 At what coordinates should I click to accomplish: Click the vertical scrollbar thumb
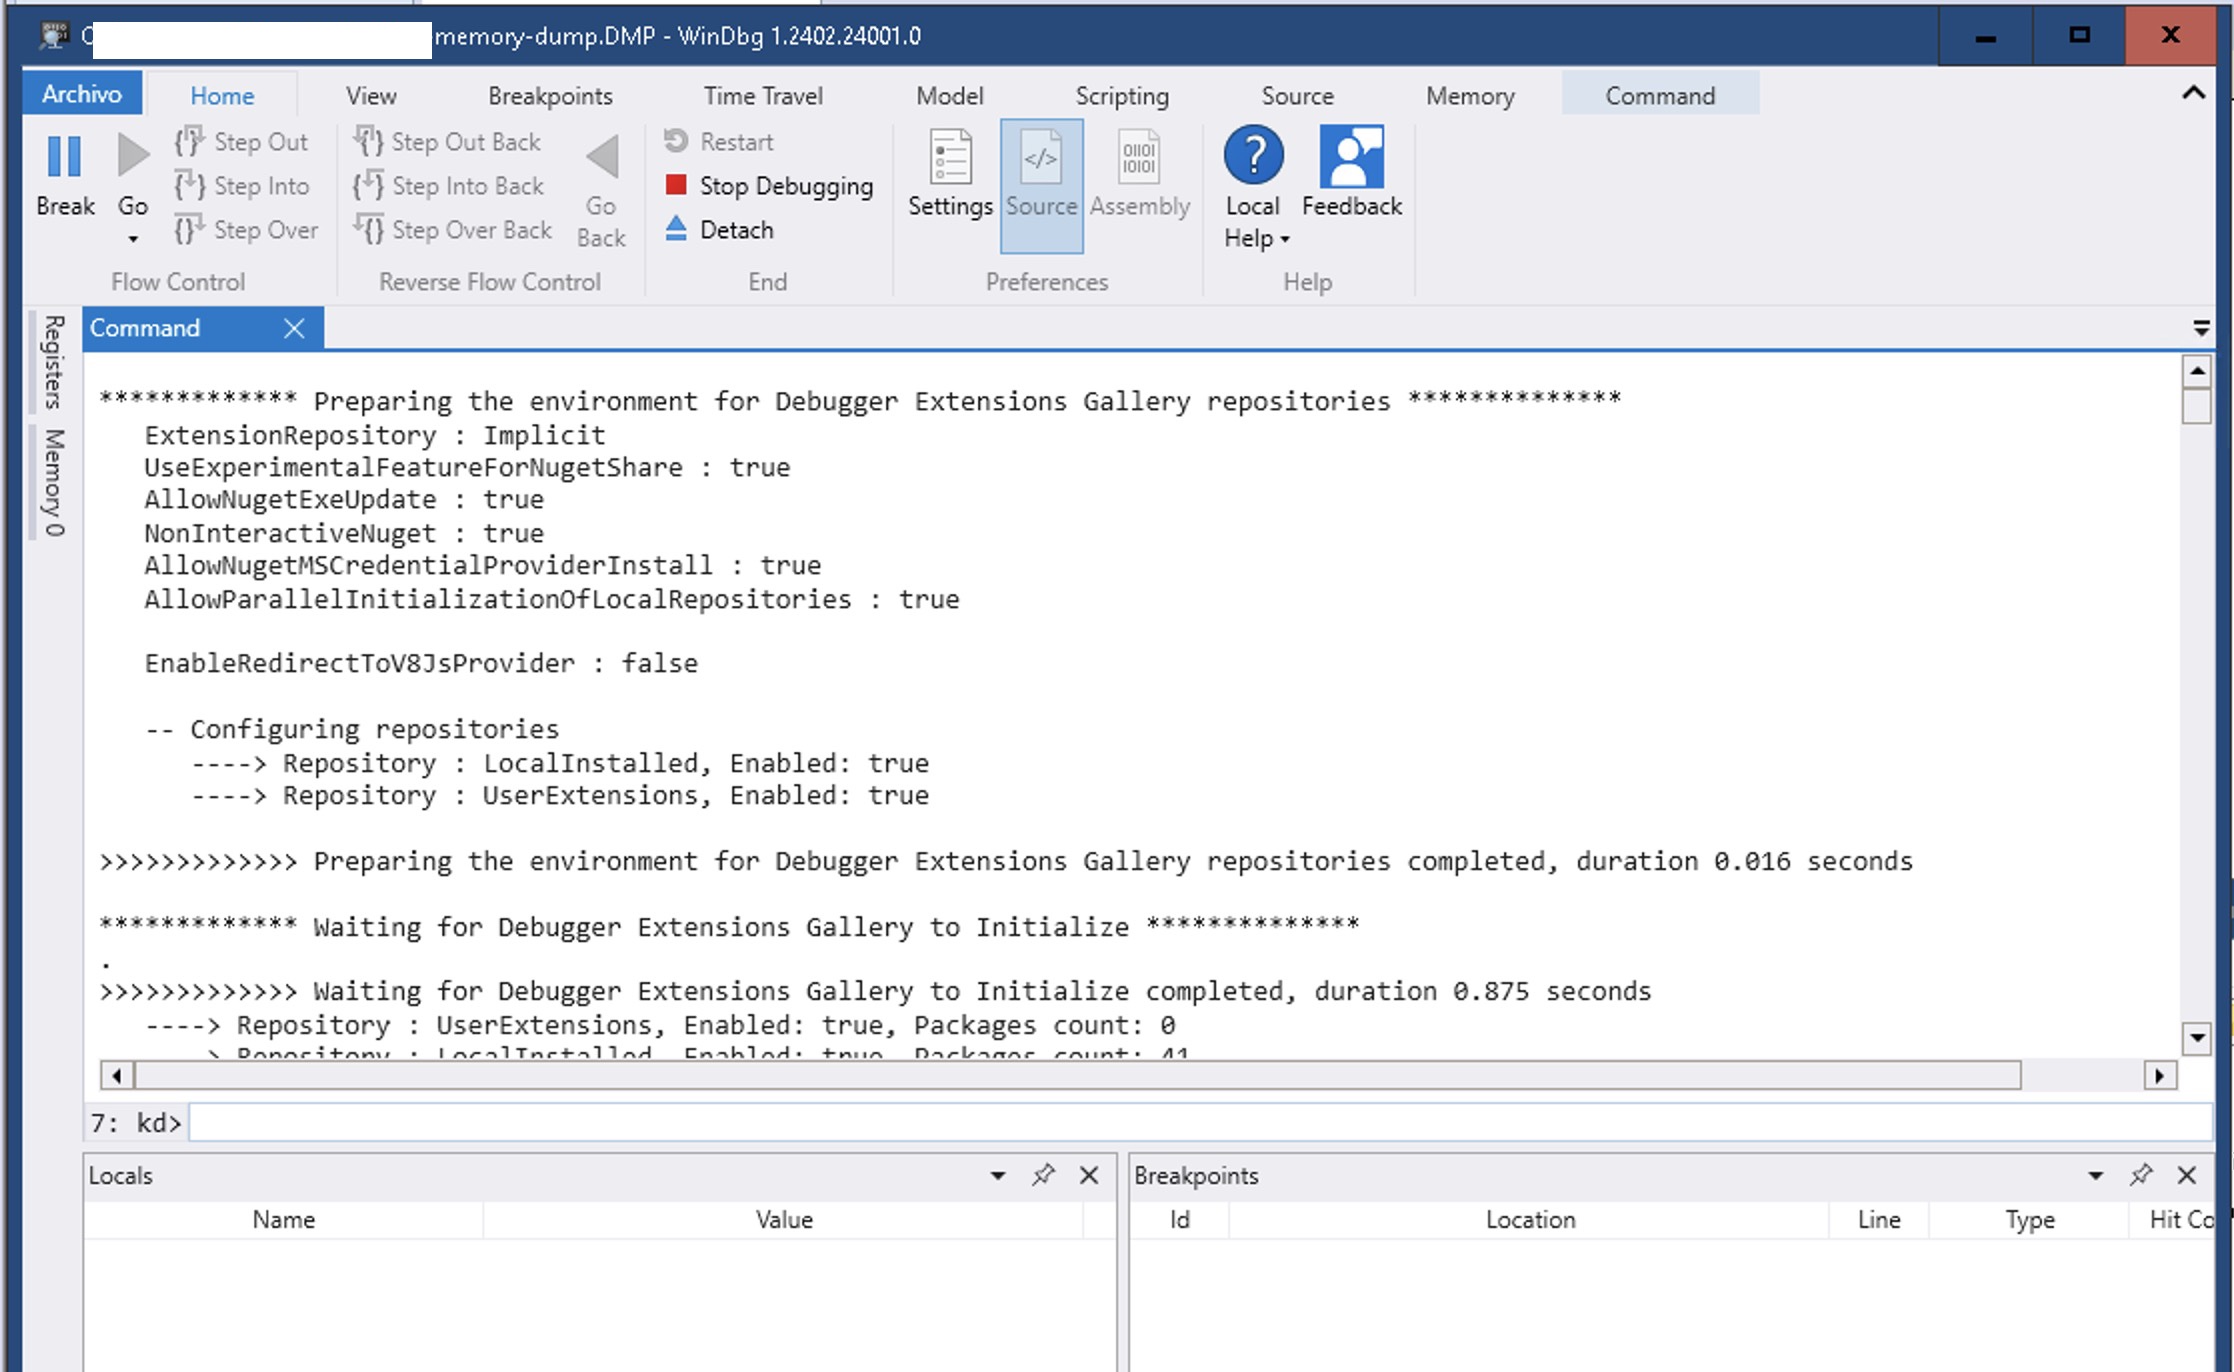pos(2197,406)
